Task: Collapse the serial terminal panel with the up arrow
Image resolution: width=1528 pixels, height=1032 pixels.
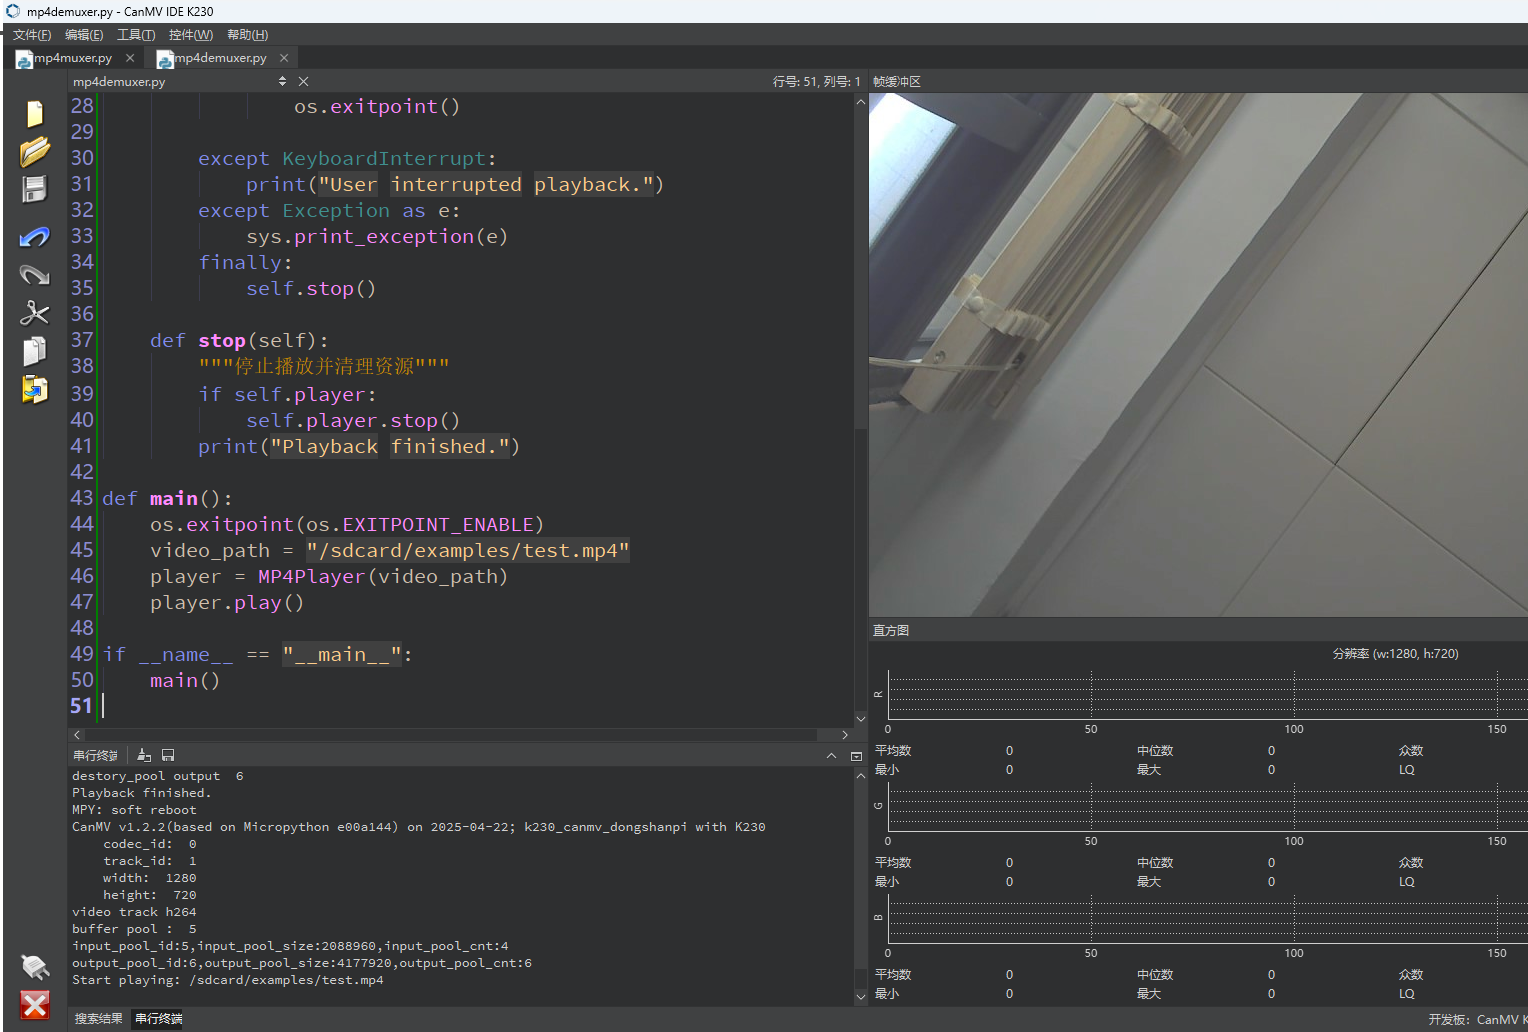Action: pyautogui.click(x=831, y=756)
